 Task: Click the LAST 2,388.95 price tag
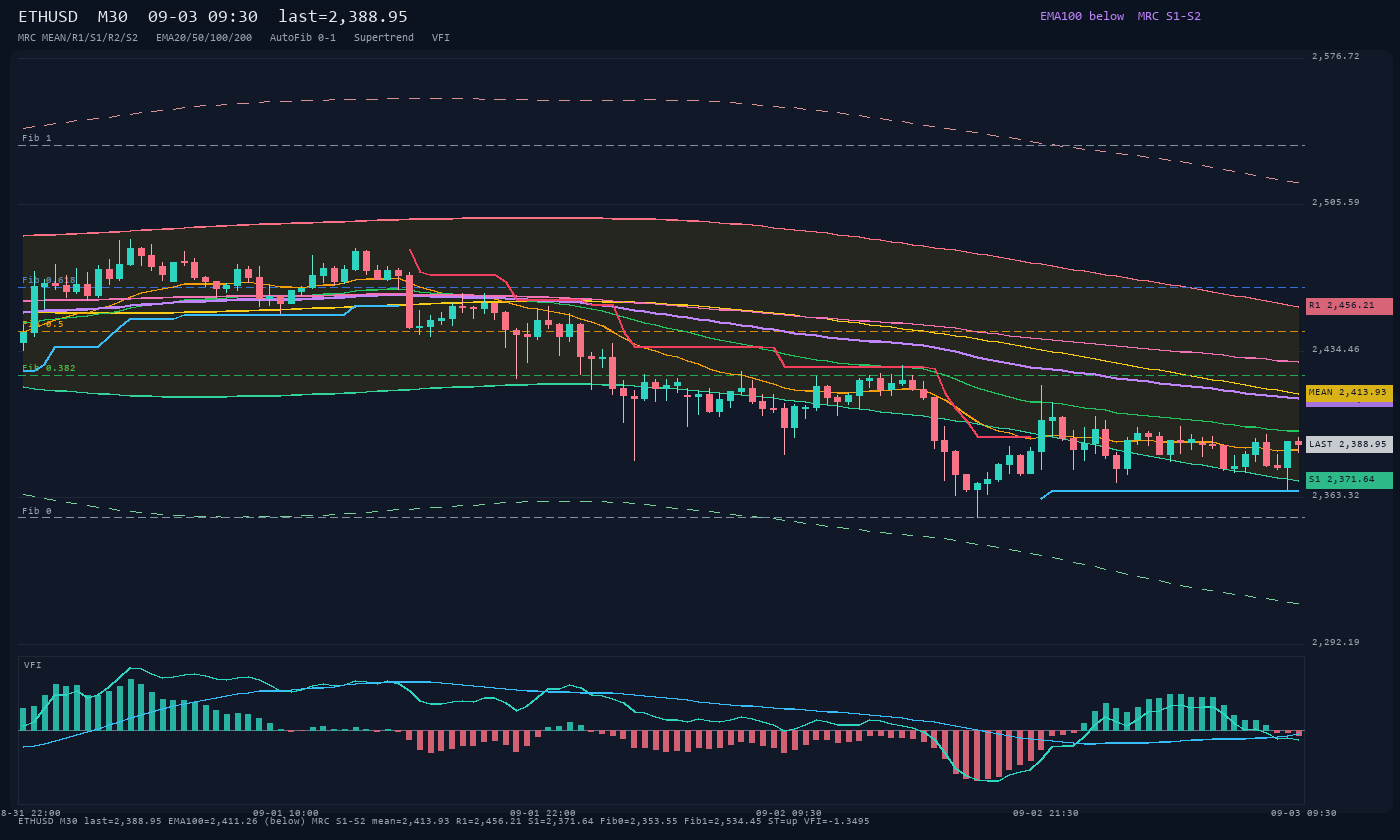(1349, 444)
